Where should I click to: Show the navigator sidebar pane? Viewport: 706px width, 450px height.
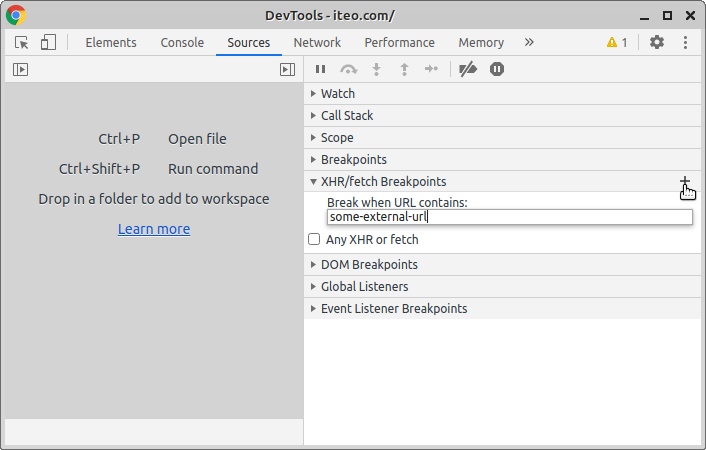tap(20, 69)
